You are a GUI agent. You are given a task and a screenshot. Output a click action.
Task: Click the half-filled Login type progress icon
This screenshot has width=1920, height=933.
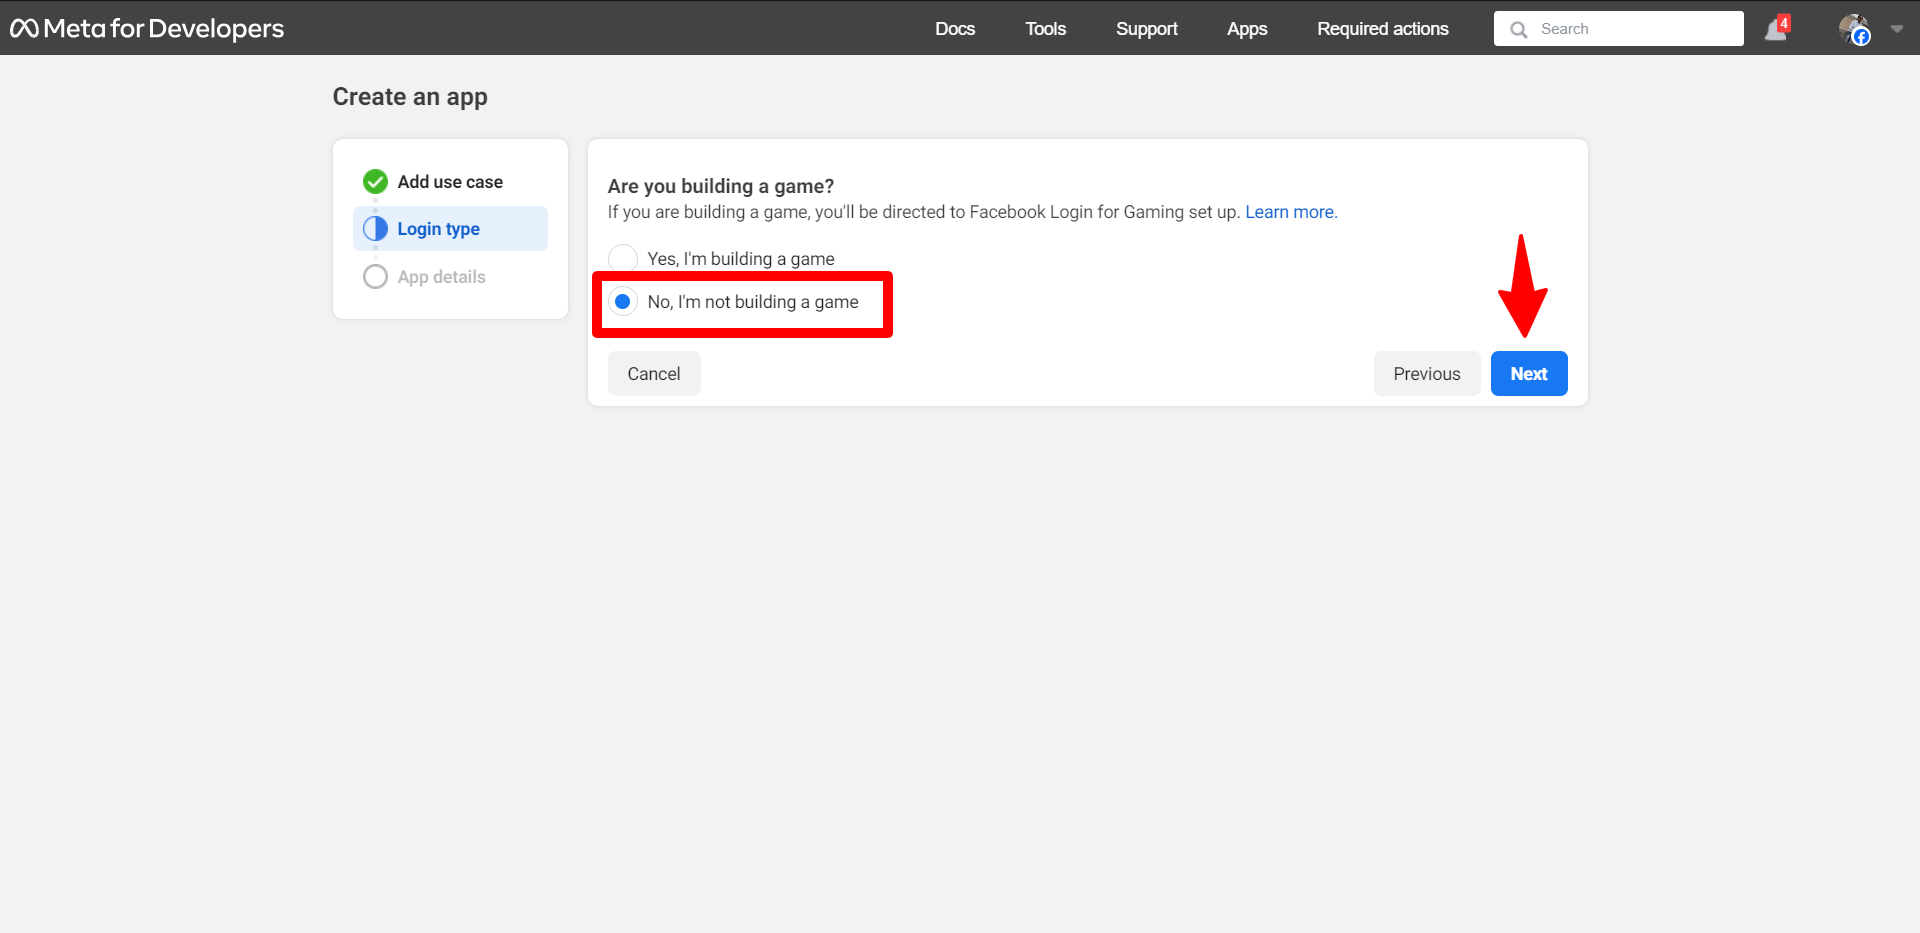[375, 228]
